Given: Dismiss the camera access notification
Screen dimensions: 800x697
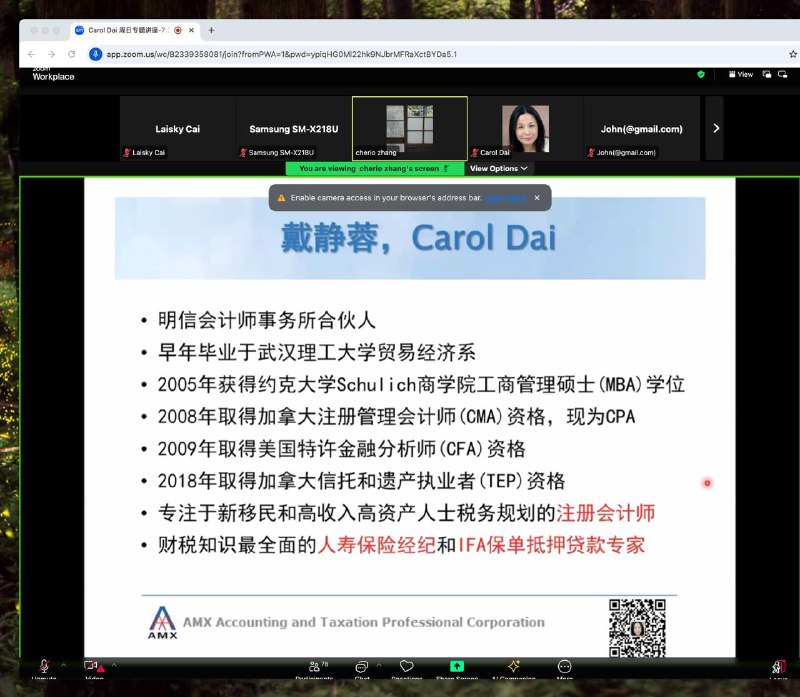Looking at the screenshot, I should pyautogui.click(x=536, y=198).
